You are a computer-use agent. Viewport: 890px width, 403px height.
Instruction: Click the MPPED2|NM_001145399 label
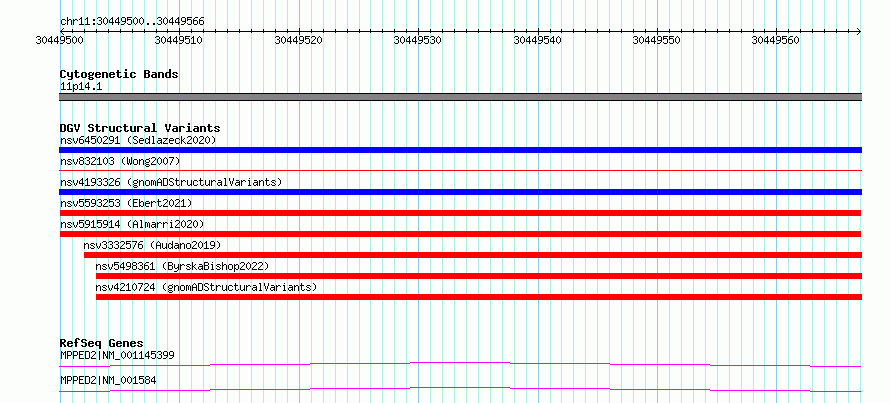117,355
